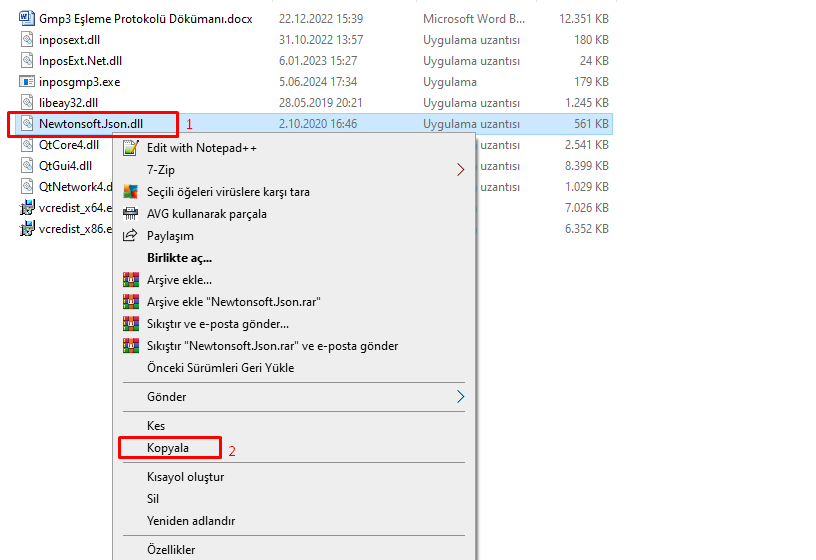Select file name 'QtGui4.dll'
This screenshot has height=560, width=816.
coord(66,166)
